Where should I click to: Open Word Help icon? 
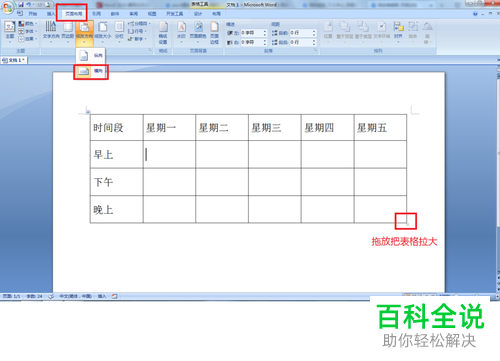point(475,14)
